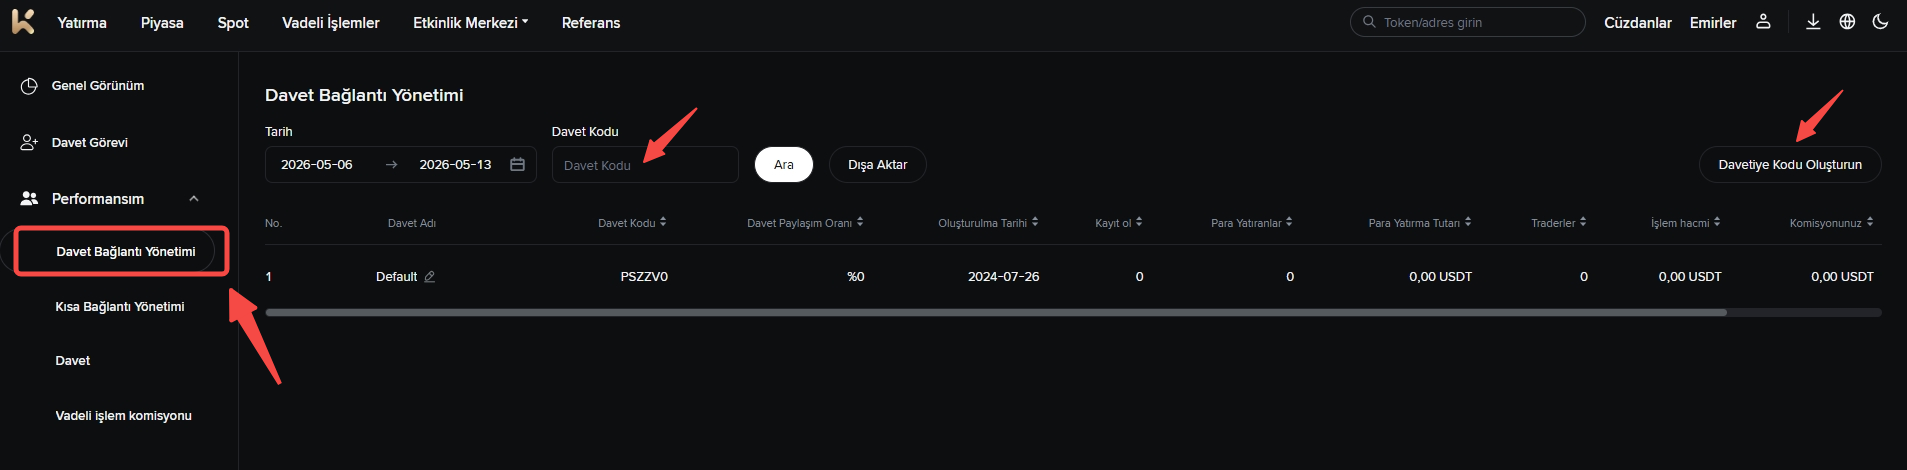Image resolution: width=1907 pixels, height=470 pixels.
Task: Click the Davet Görevi person icon
Action: tap(29, 143)
